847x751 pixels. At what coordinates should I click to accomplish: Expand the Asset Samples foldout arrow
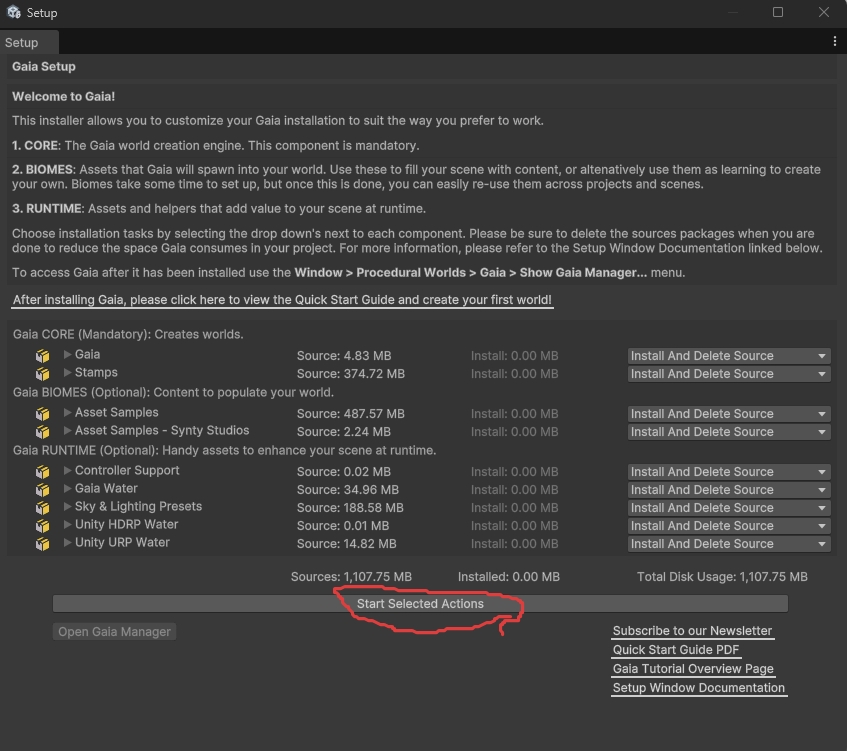pos(68,412)
